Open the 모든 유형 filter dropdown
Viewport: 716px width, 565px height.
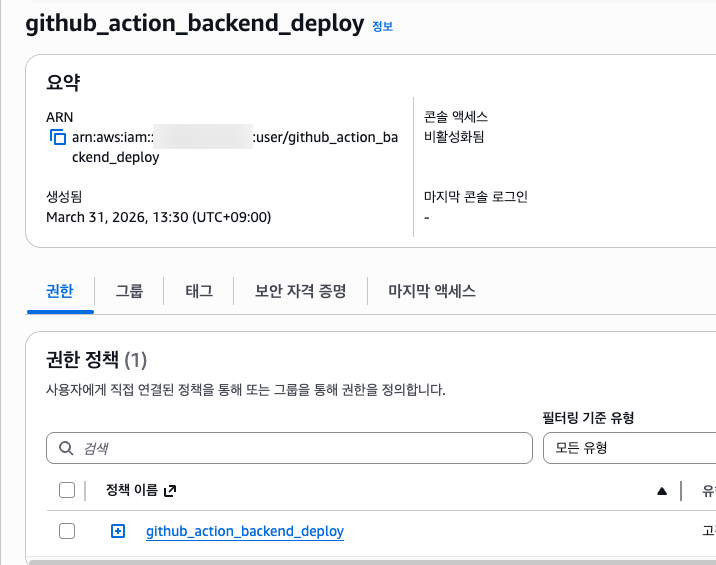pyautogui.click(x=629, y=448)
